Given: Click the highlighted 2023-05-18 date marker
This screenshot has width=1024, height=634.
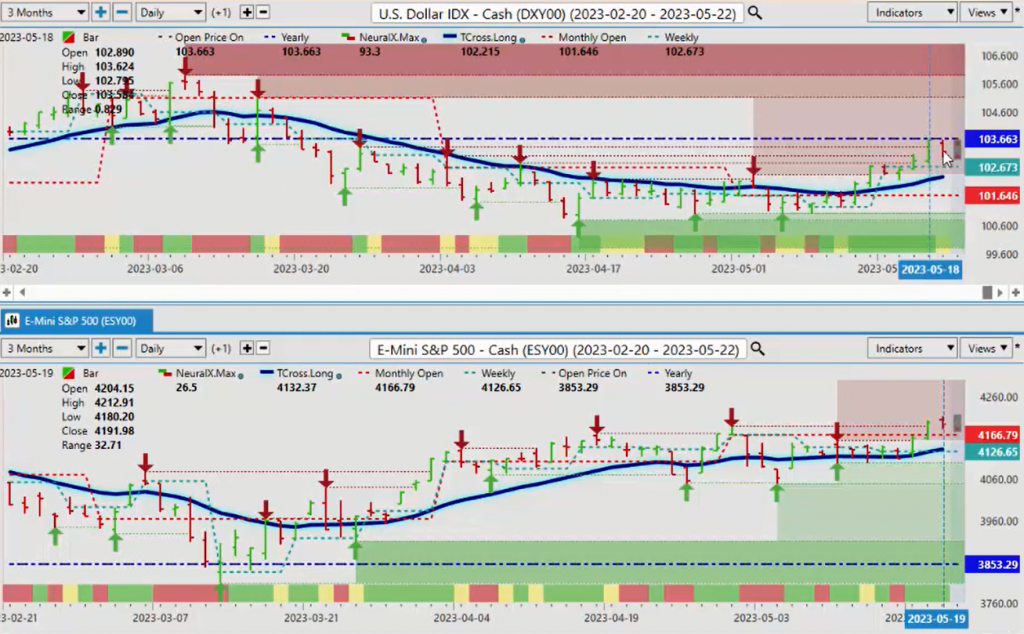Looking at the screenshot, I should [x=930, y=269].
